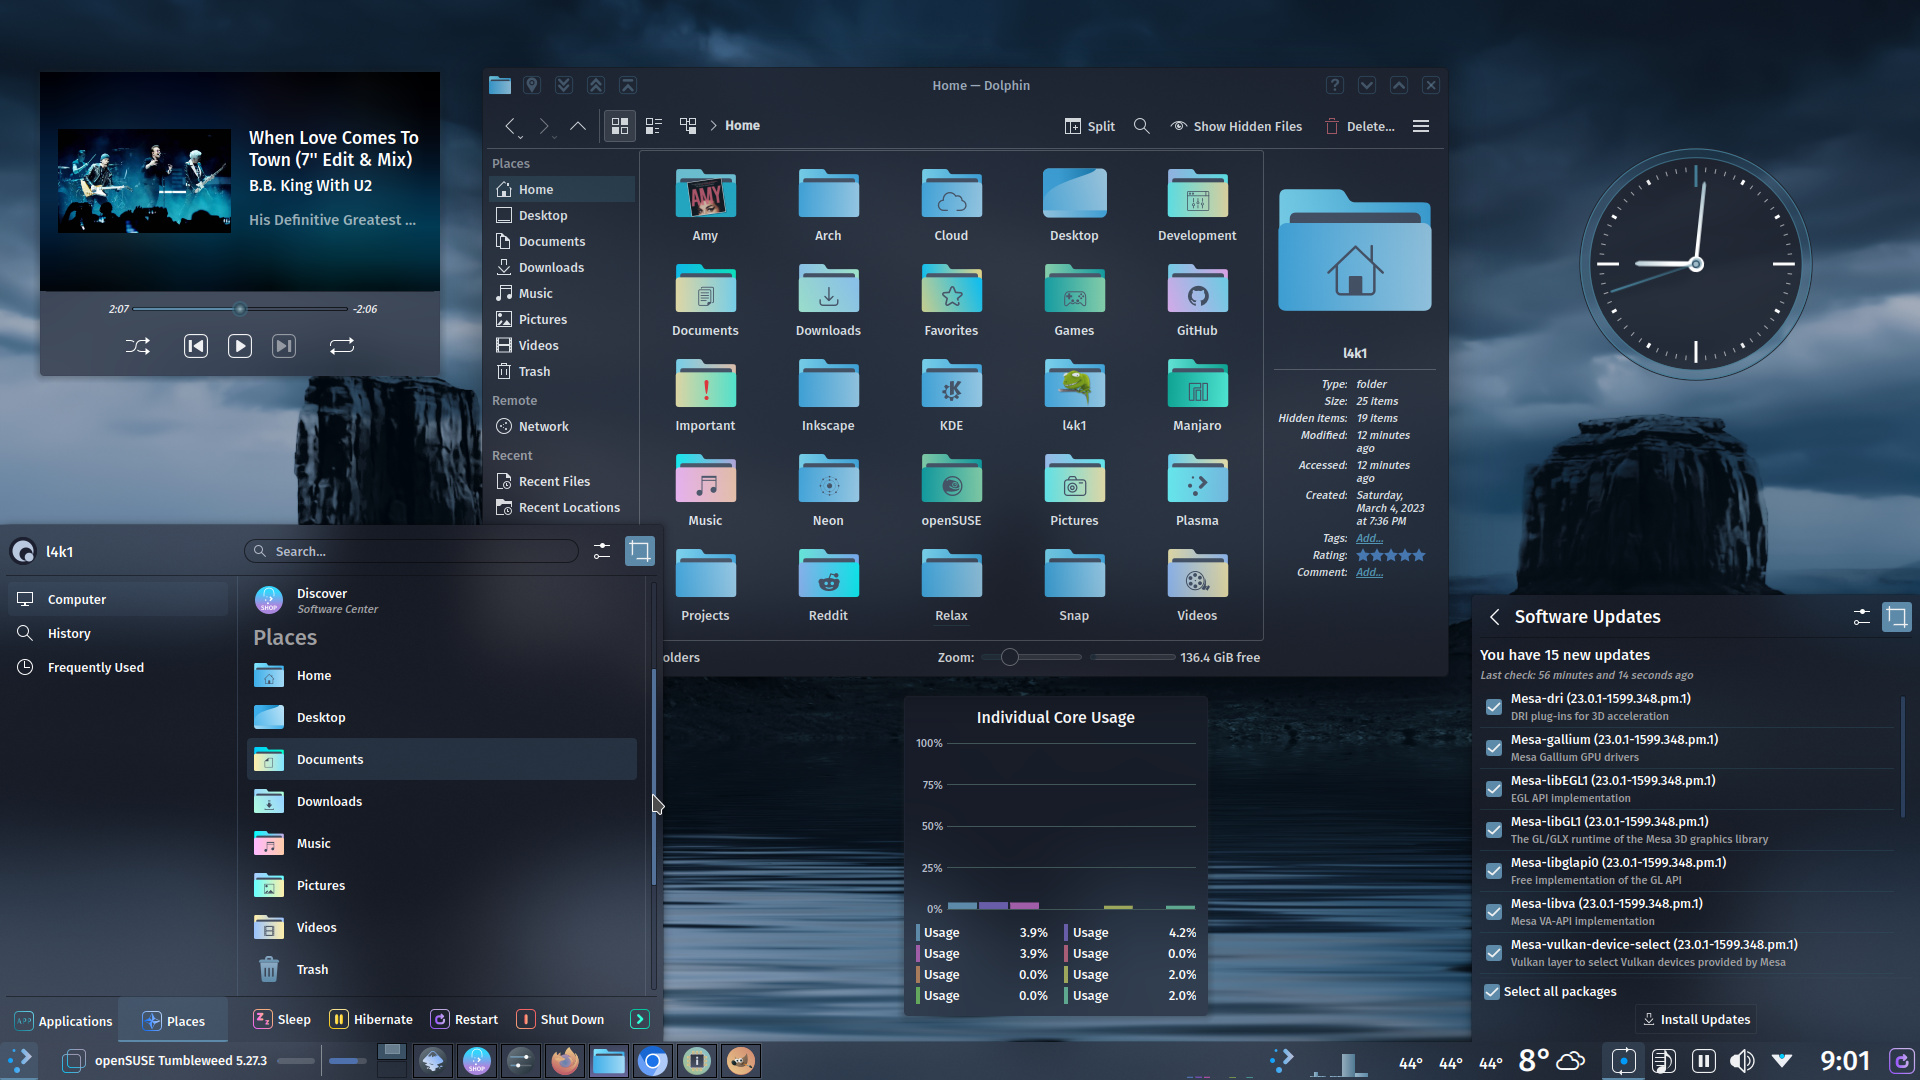Viewport: 1920px width, 1080px height.
Task: Open Dolphin hamburger menu
Action: click(1421, 126)
